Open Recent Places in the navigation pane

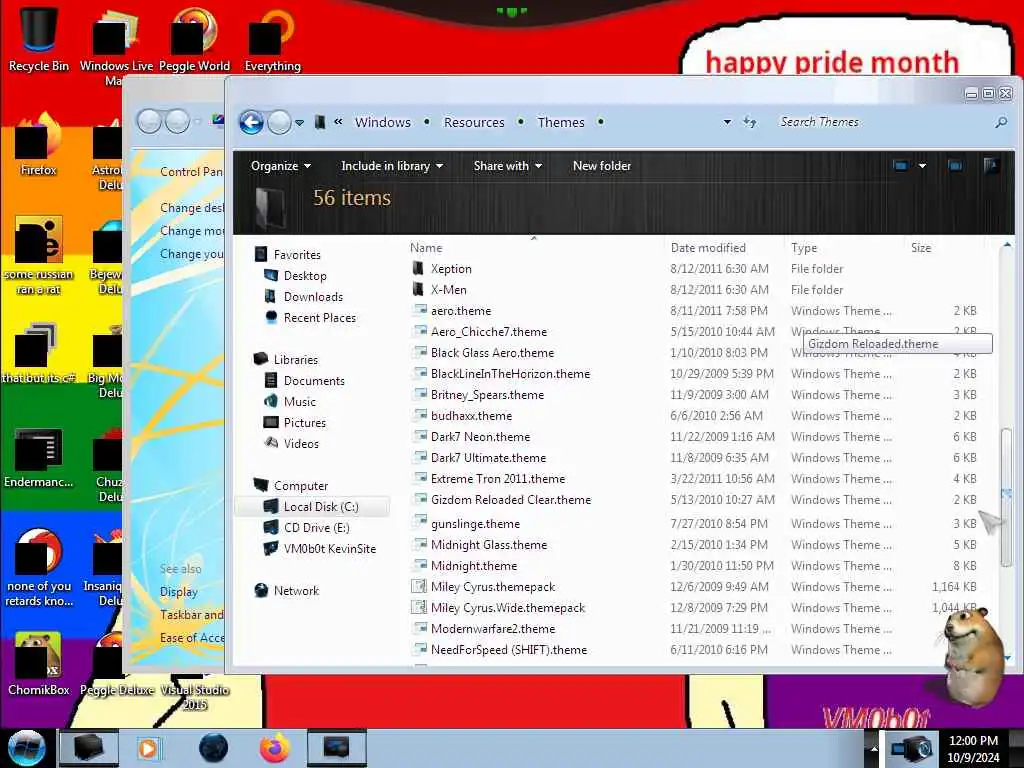coord(320,317)
